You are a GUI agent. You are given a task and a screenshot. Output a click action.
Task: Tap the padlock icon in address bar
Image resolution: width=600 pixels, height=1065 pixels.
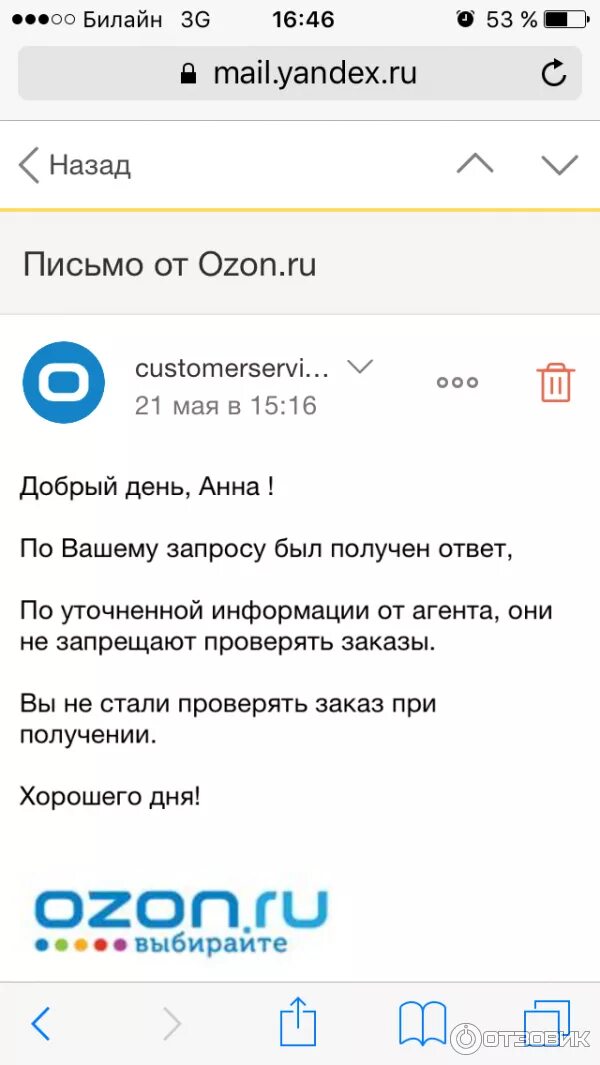188,73
